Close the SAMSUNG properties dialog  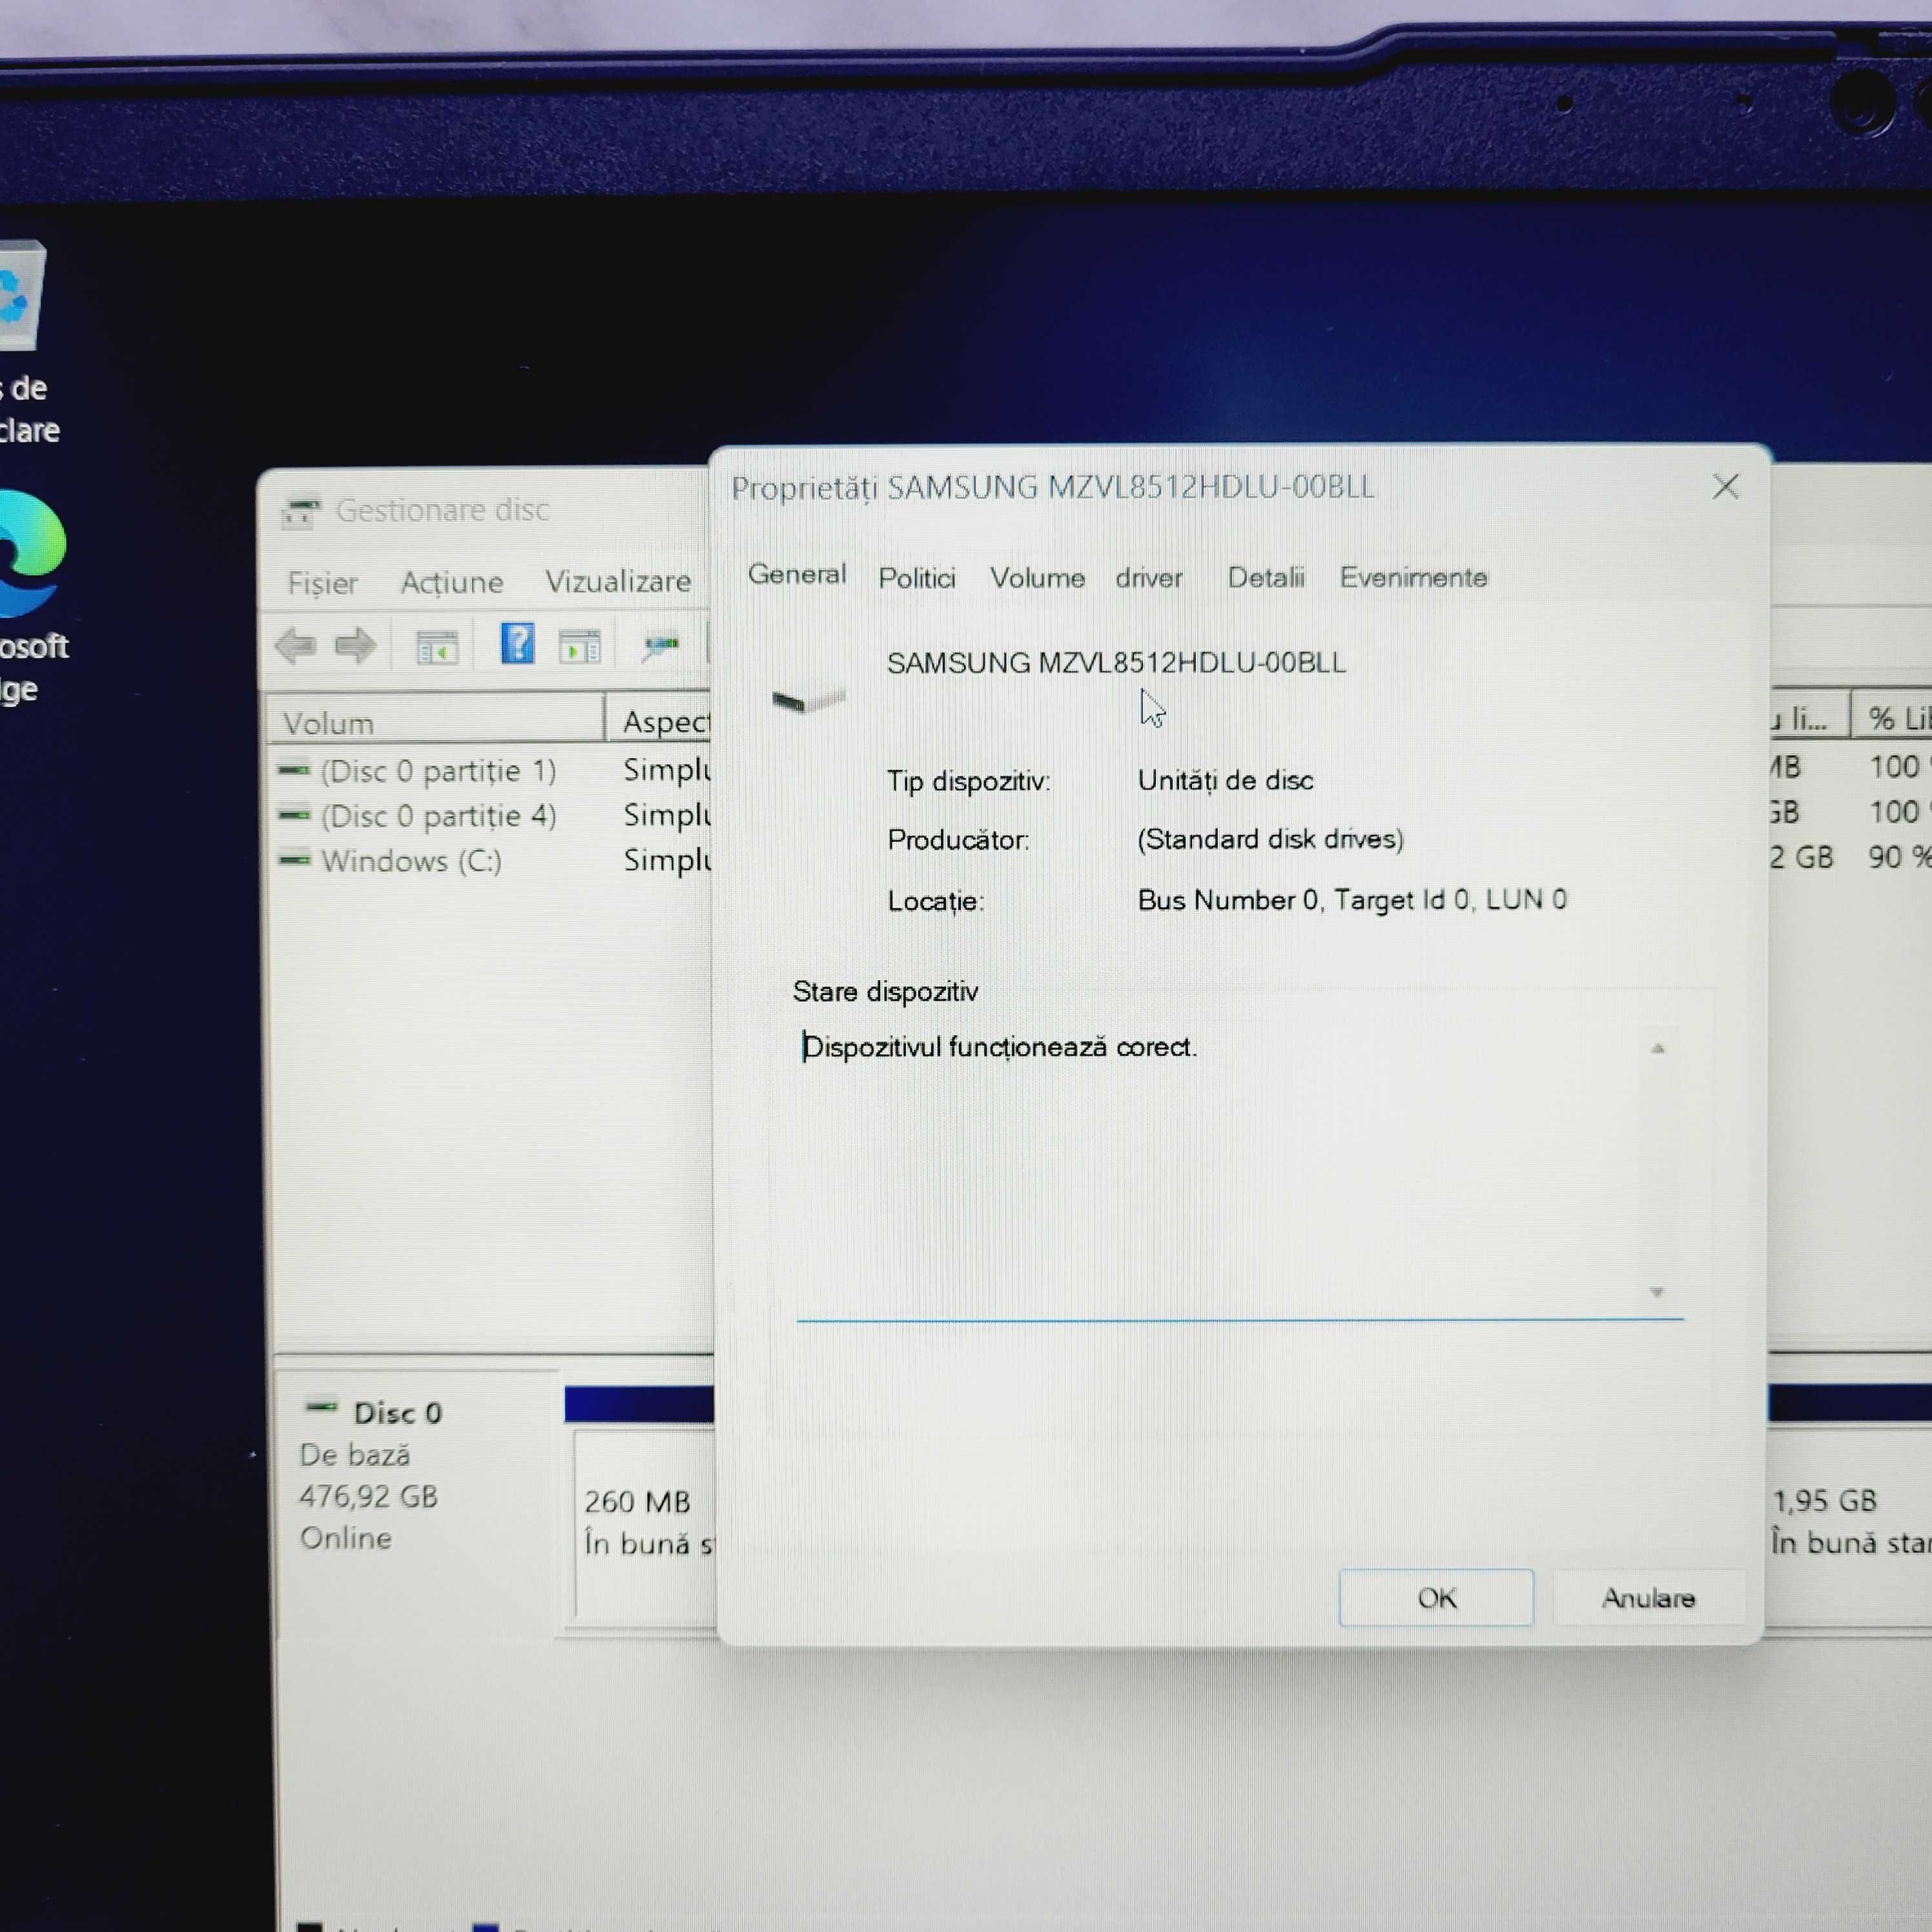tap(1725, 487)
